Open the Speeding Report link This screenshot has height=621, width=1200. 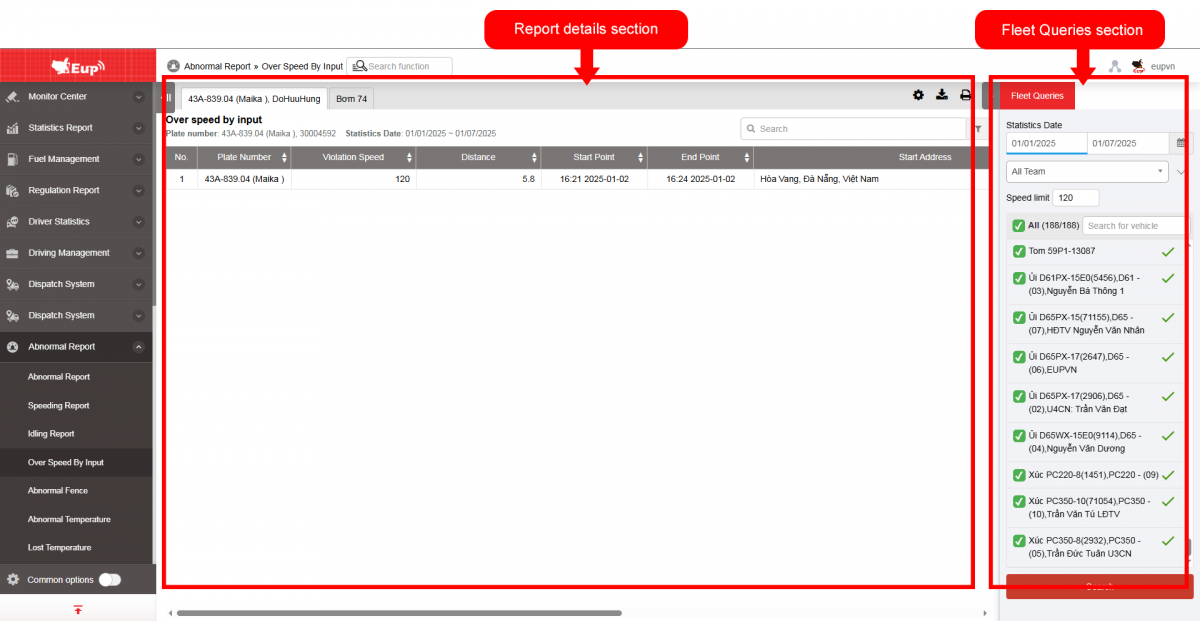click(58, 406)
